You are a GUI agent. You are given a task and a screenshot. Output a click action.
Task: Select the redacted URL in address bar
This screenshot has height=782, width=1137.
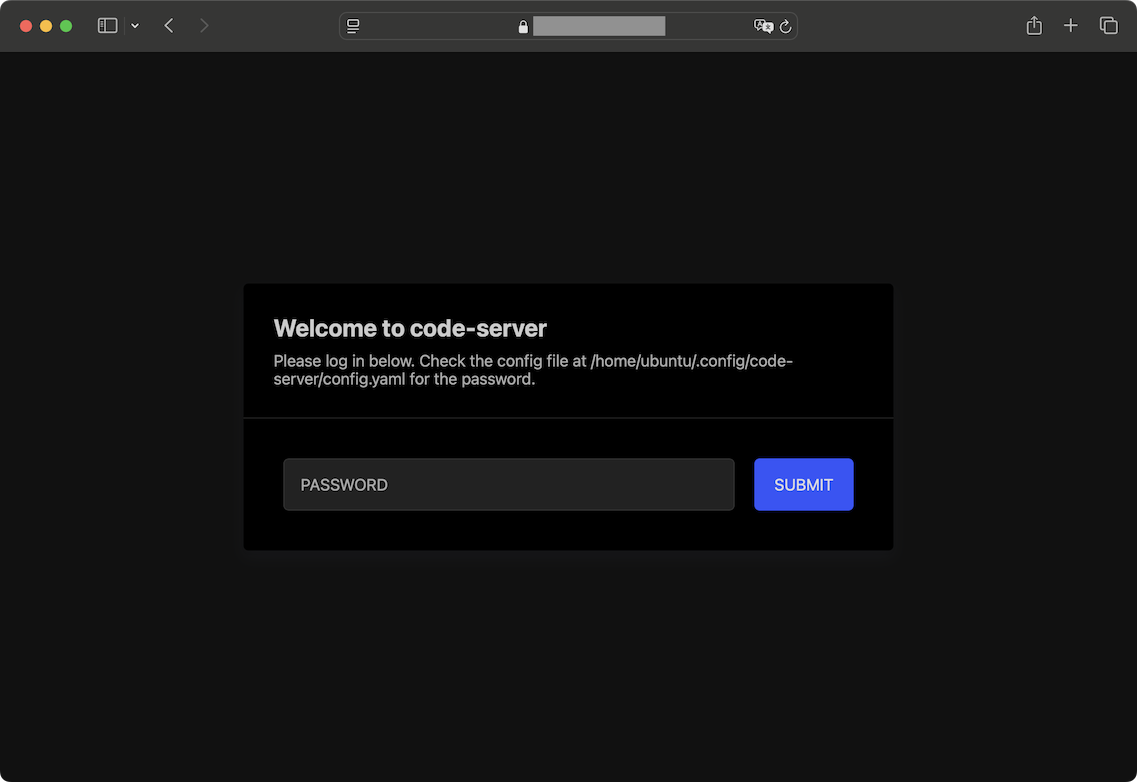coord(599,27)
